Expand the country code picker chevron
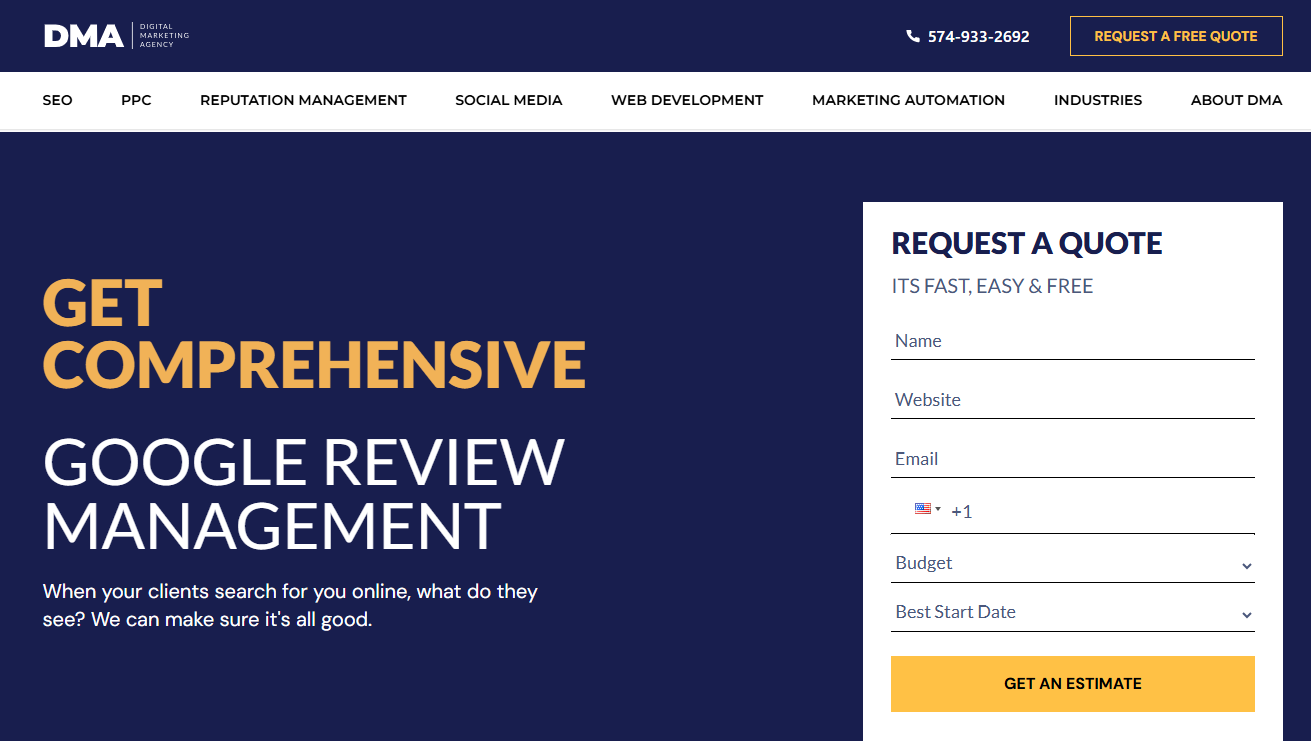The height and width of the screenshot is (741, 1311). tap(936, 509)
